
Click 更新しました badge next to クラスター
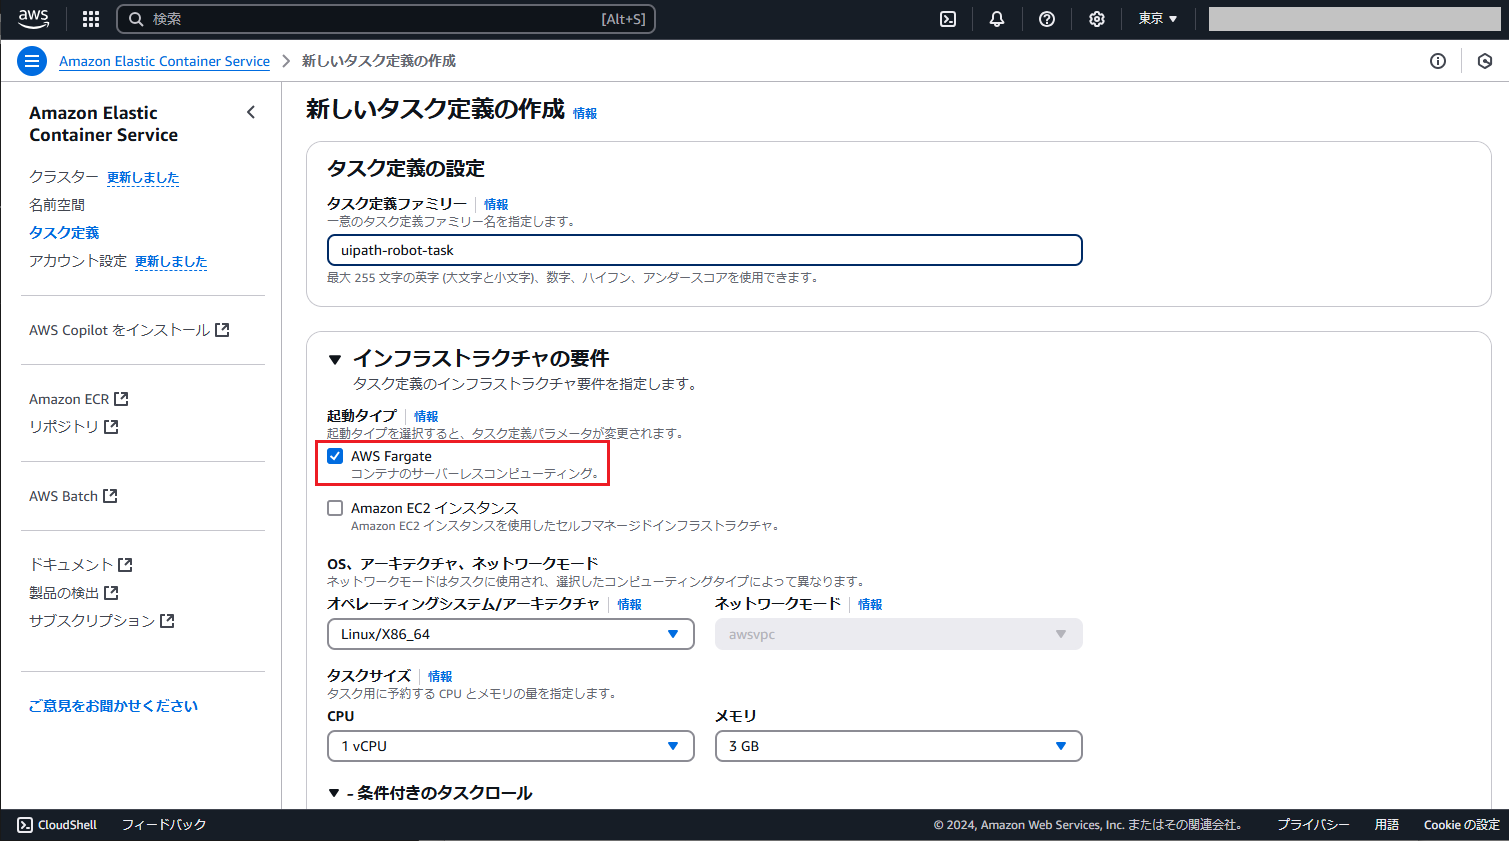(143, 177)
